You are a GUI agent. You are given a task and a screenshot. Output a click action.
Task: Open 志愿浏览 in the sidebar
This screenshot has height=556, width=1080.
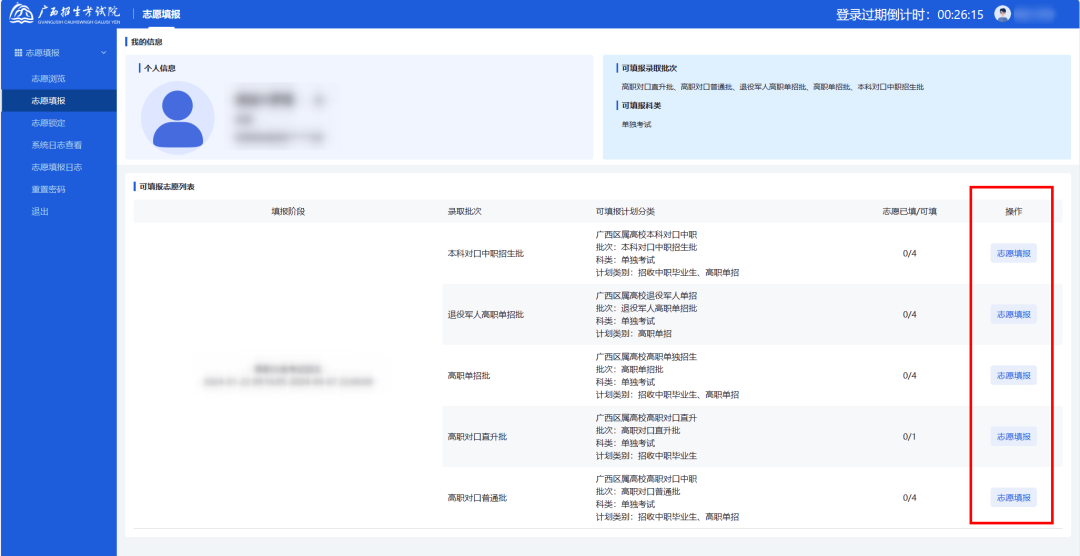point(48,78)
